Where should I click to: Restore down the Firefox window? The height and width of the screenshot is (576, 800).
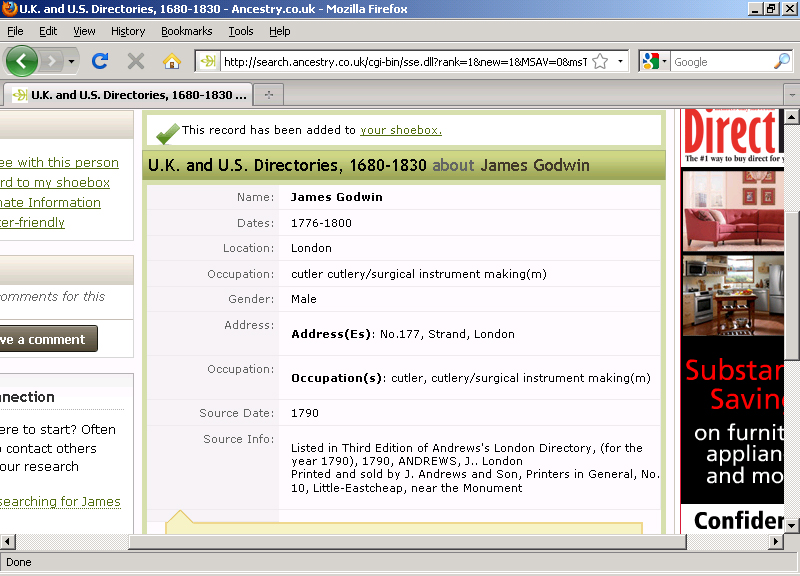coord(771,9)
